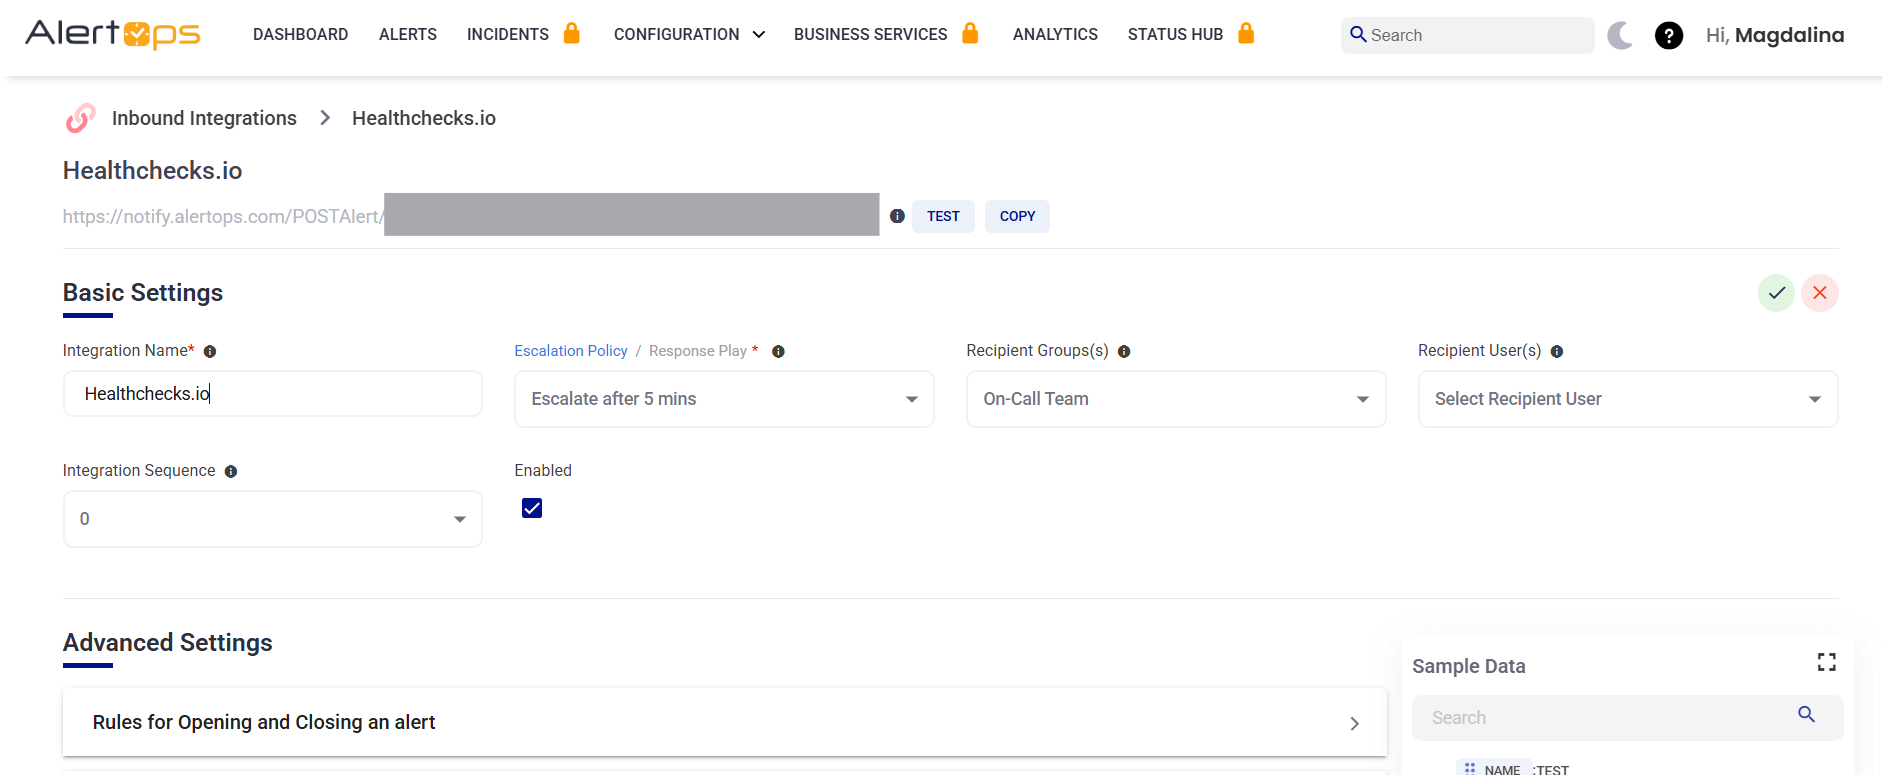This screenshot has width=1882, height=775.
Task: Click the Inbound Integrations link icon
Action: 81,118
